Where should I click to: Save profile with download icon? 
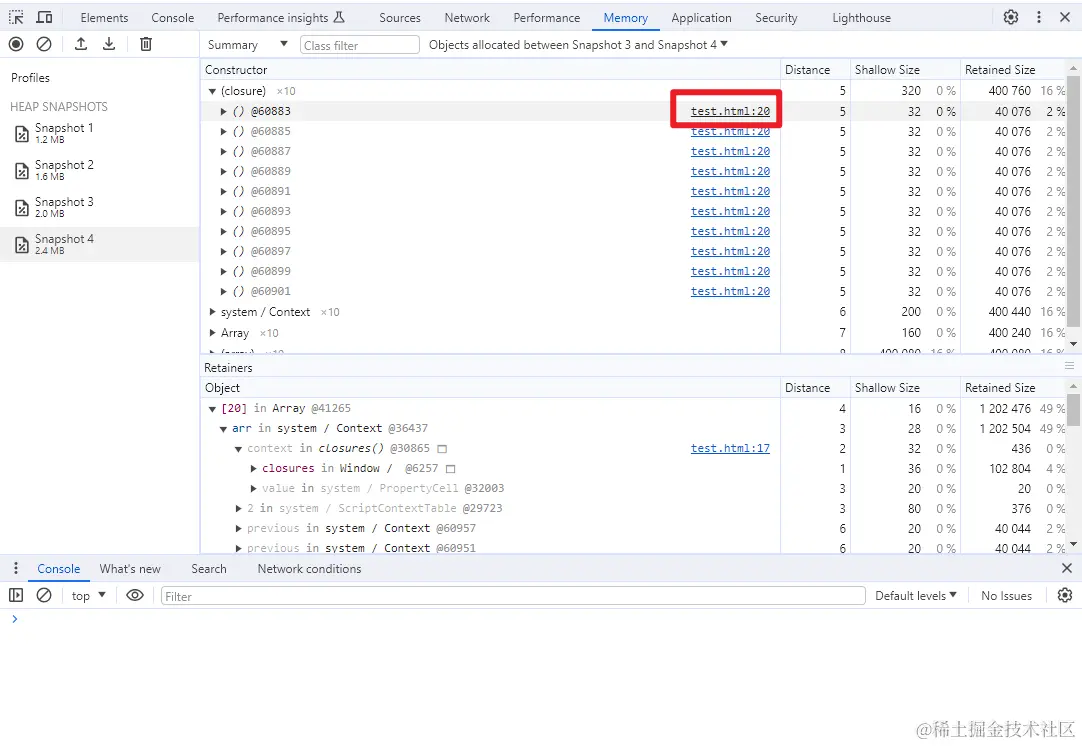[x=109, y=44]
